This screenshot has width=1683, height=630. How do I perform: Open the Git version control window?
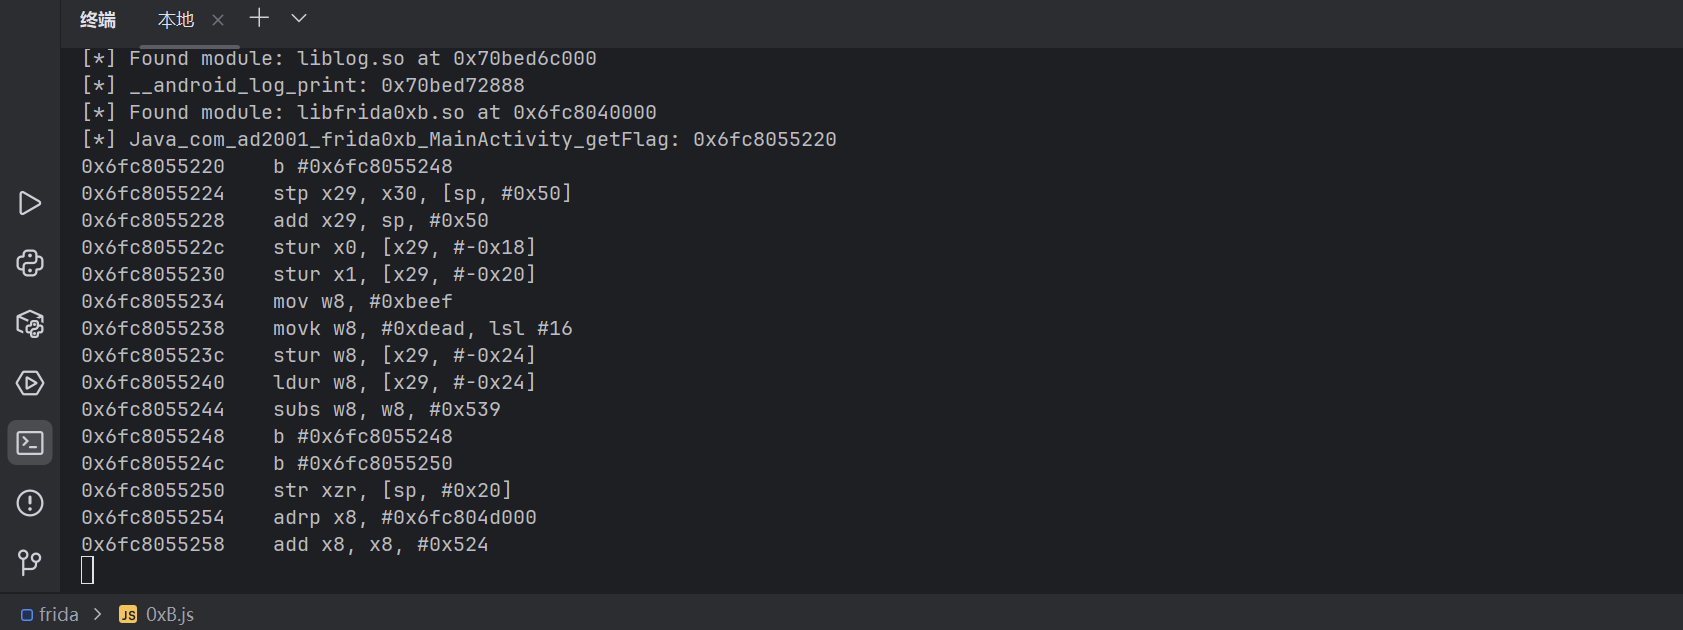(30, 563)
